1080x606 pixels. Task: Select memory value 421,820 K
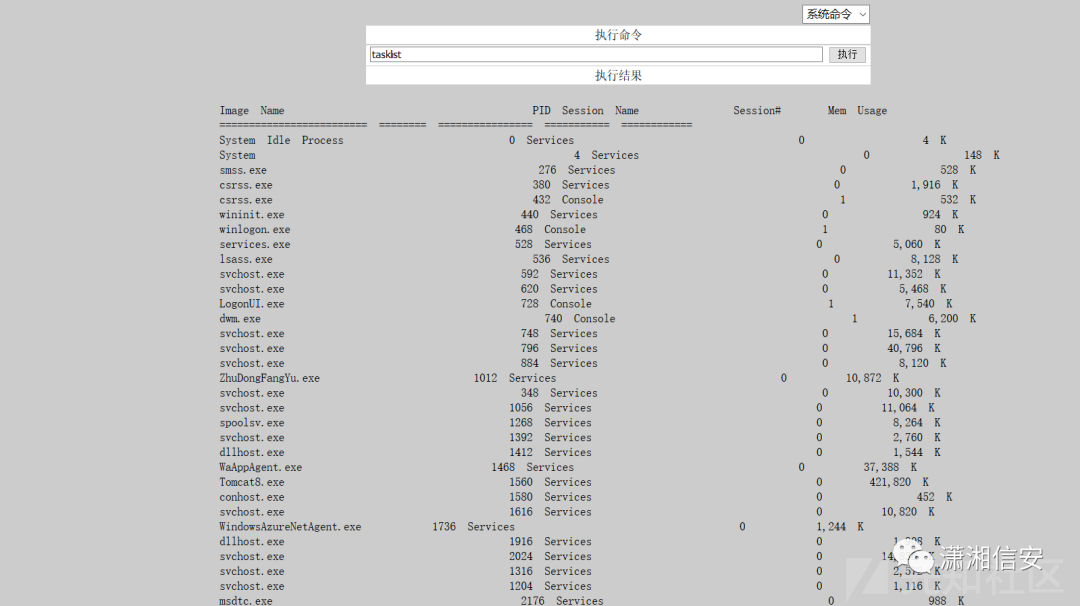[x=899, y=482]
